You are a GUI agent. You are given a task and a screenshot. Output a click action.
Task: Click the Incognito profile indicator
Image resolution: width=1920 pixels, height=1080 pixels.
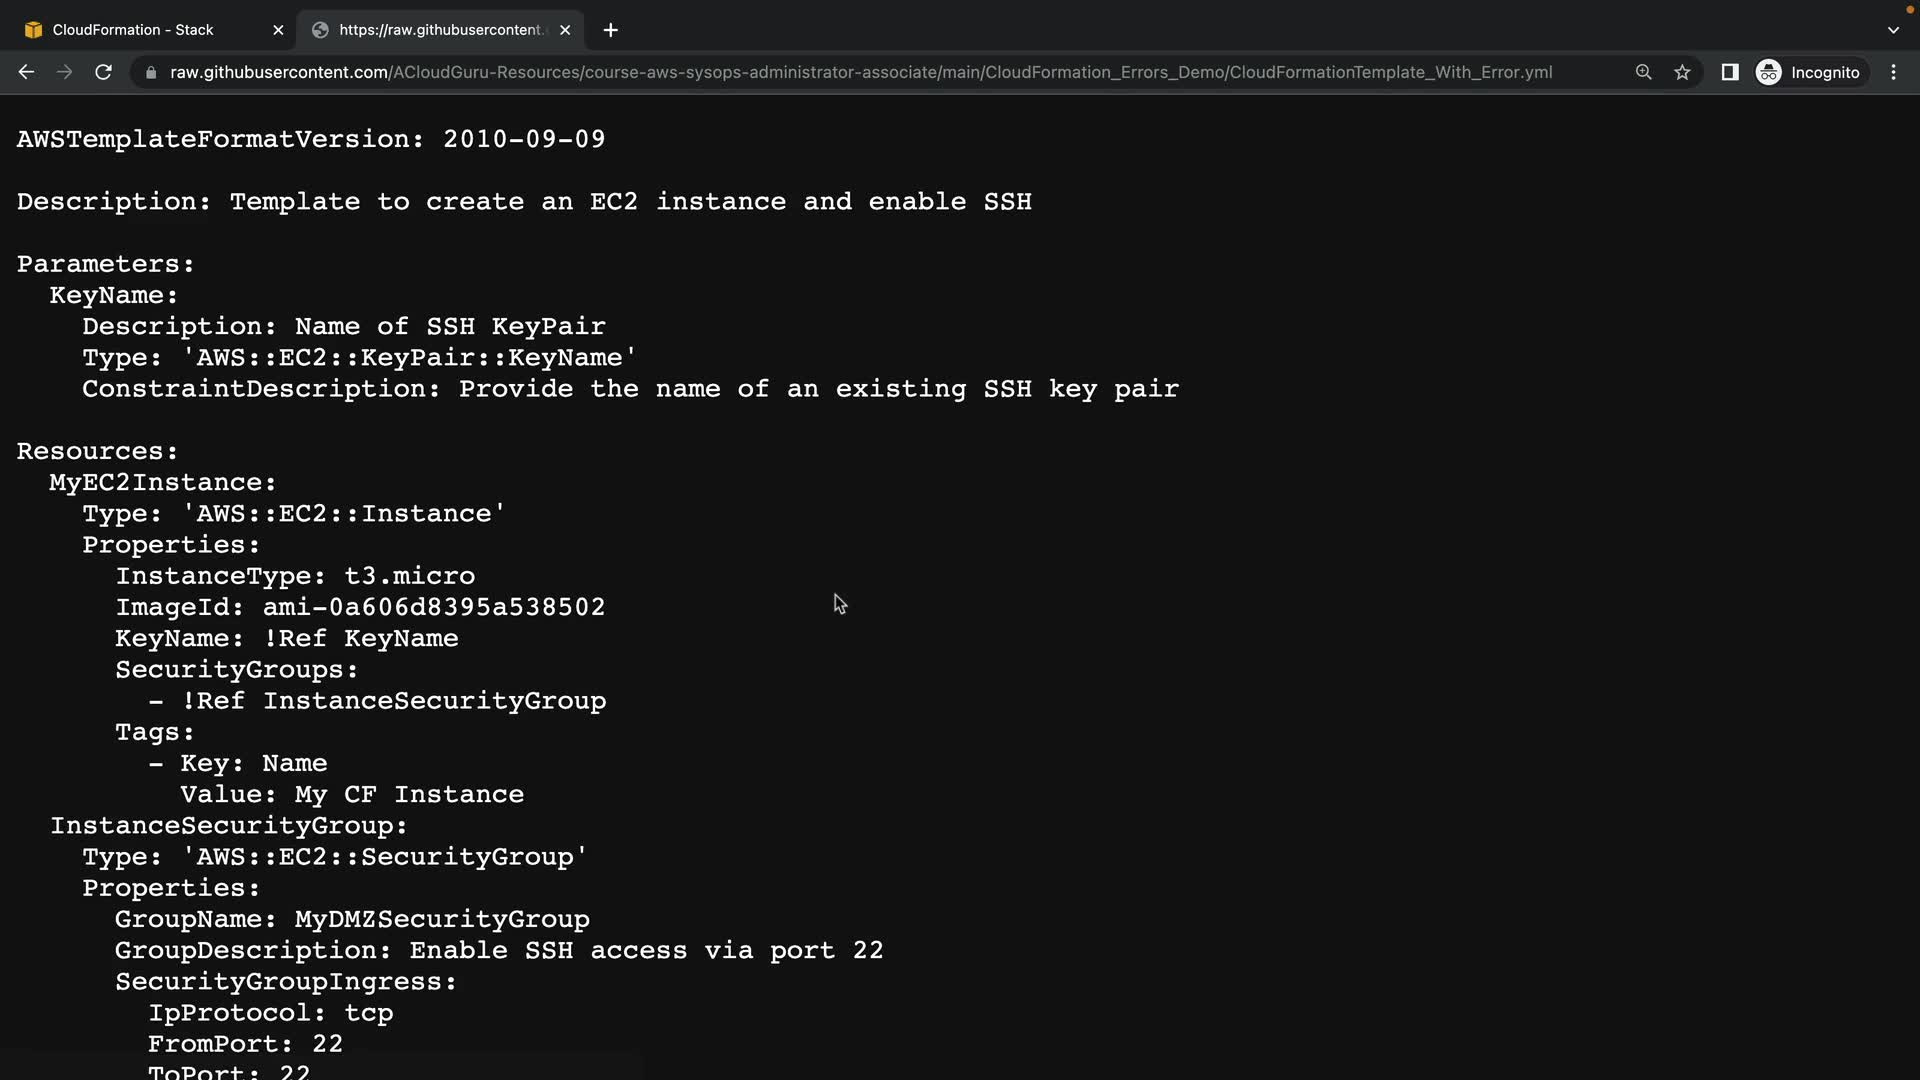(1809, 72)
